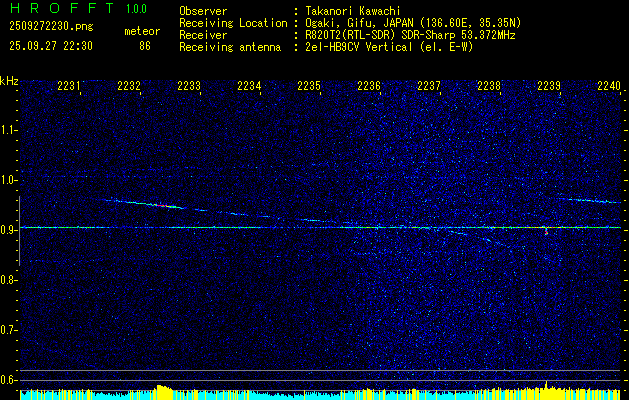The image size is (629, 400).
Task: Click the 2239 time tick label
Action: 549,85
